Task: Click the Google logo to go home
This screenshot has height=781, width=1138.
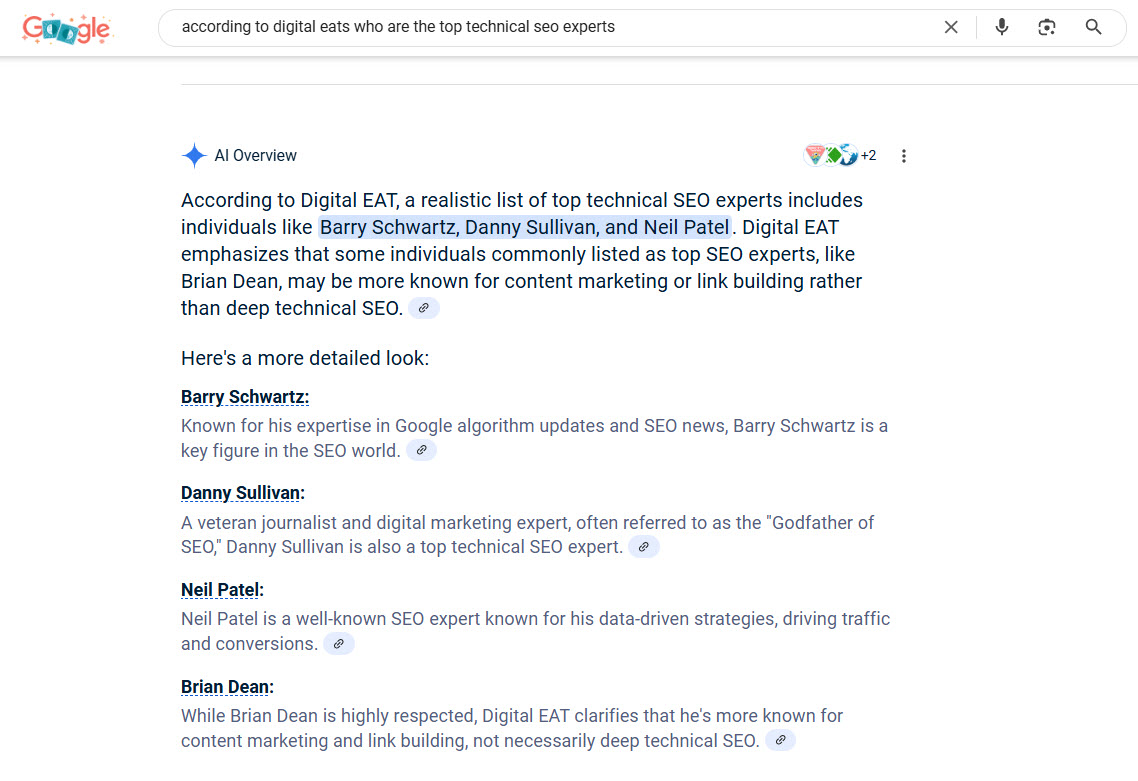Action: 67,29
